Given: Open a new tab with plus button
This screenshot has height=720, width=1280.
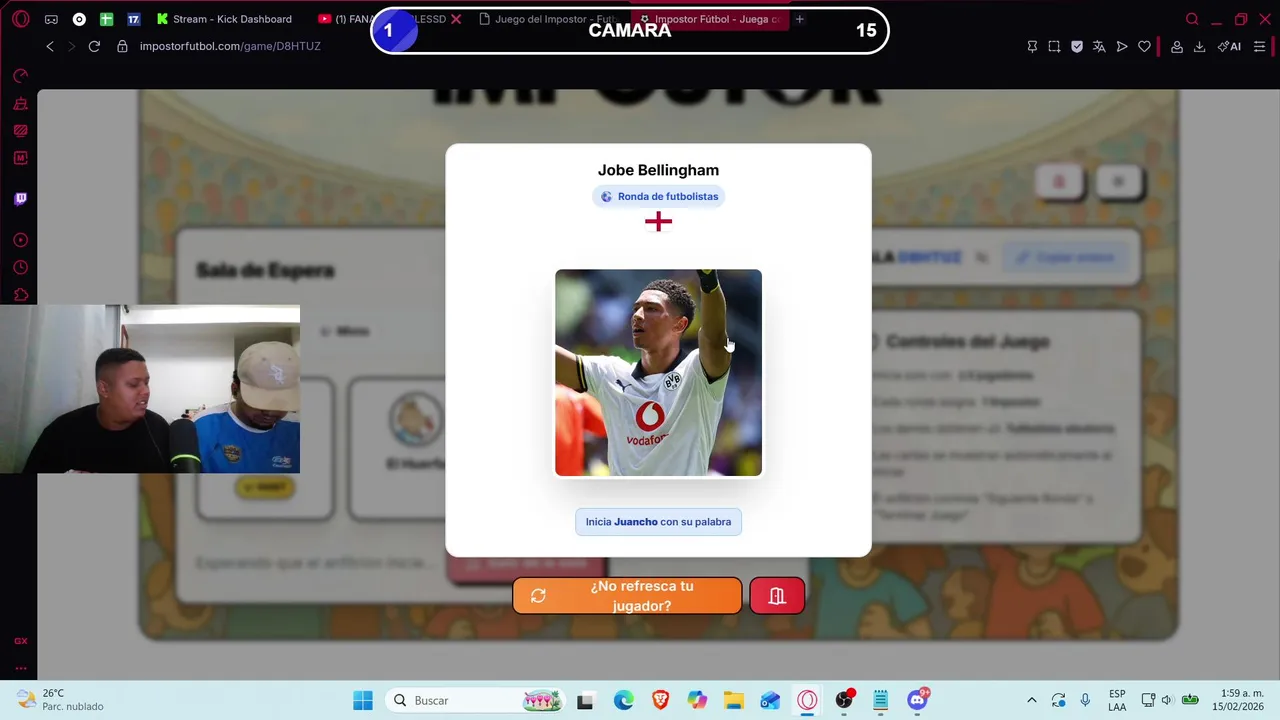Looking at the screenshot, I should [799, 19].
